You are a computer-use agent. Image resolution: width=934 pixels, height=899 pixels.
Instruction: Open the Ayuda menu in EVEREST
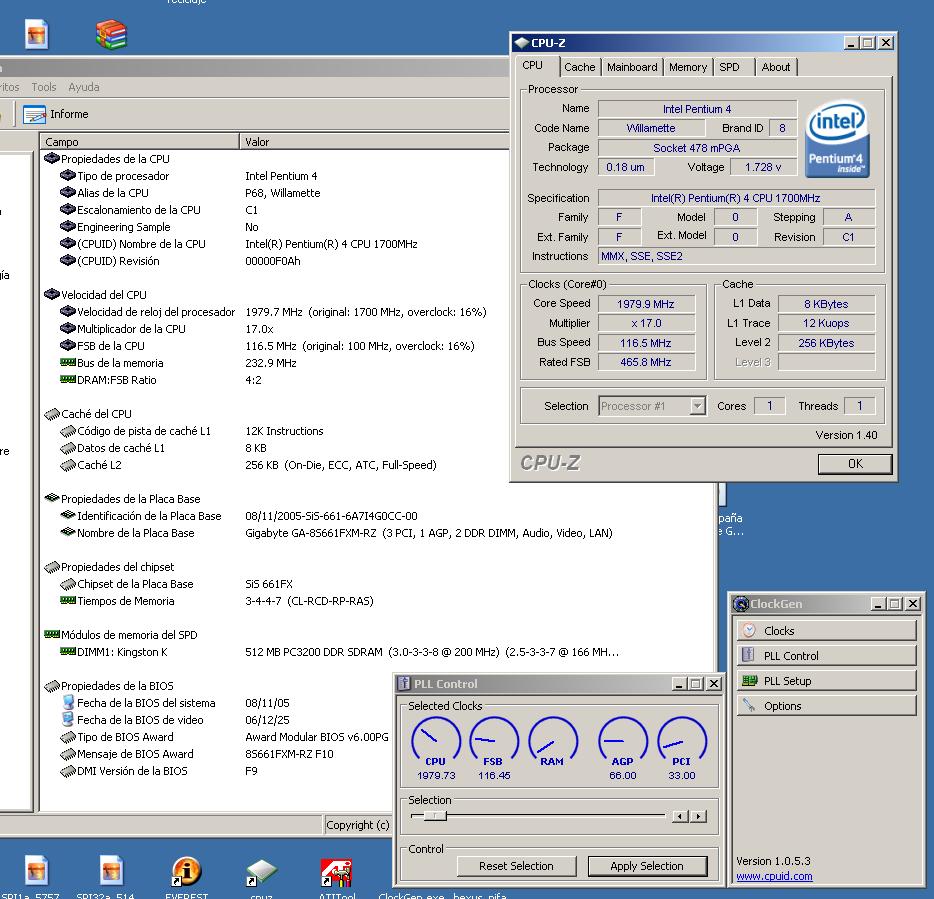click(83, 87)
